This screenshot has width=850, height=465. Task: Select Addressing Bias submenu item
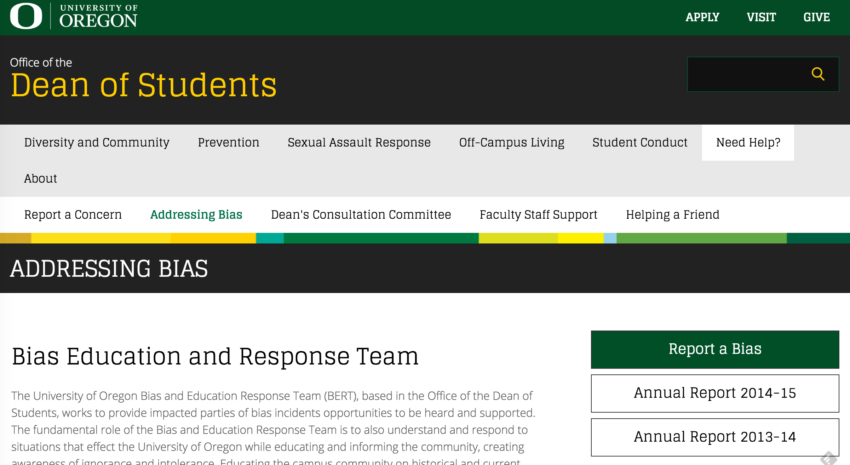click(x=196, y=215)
